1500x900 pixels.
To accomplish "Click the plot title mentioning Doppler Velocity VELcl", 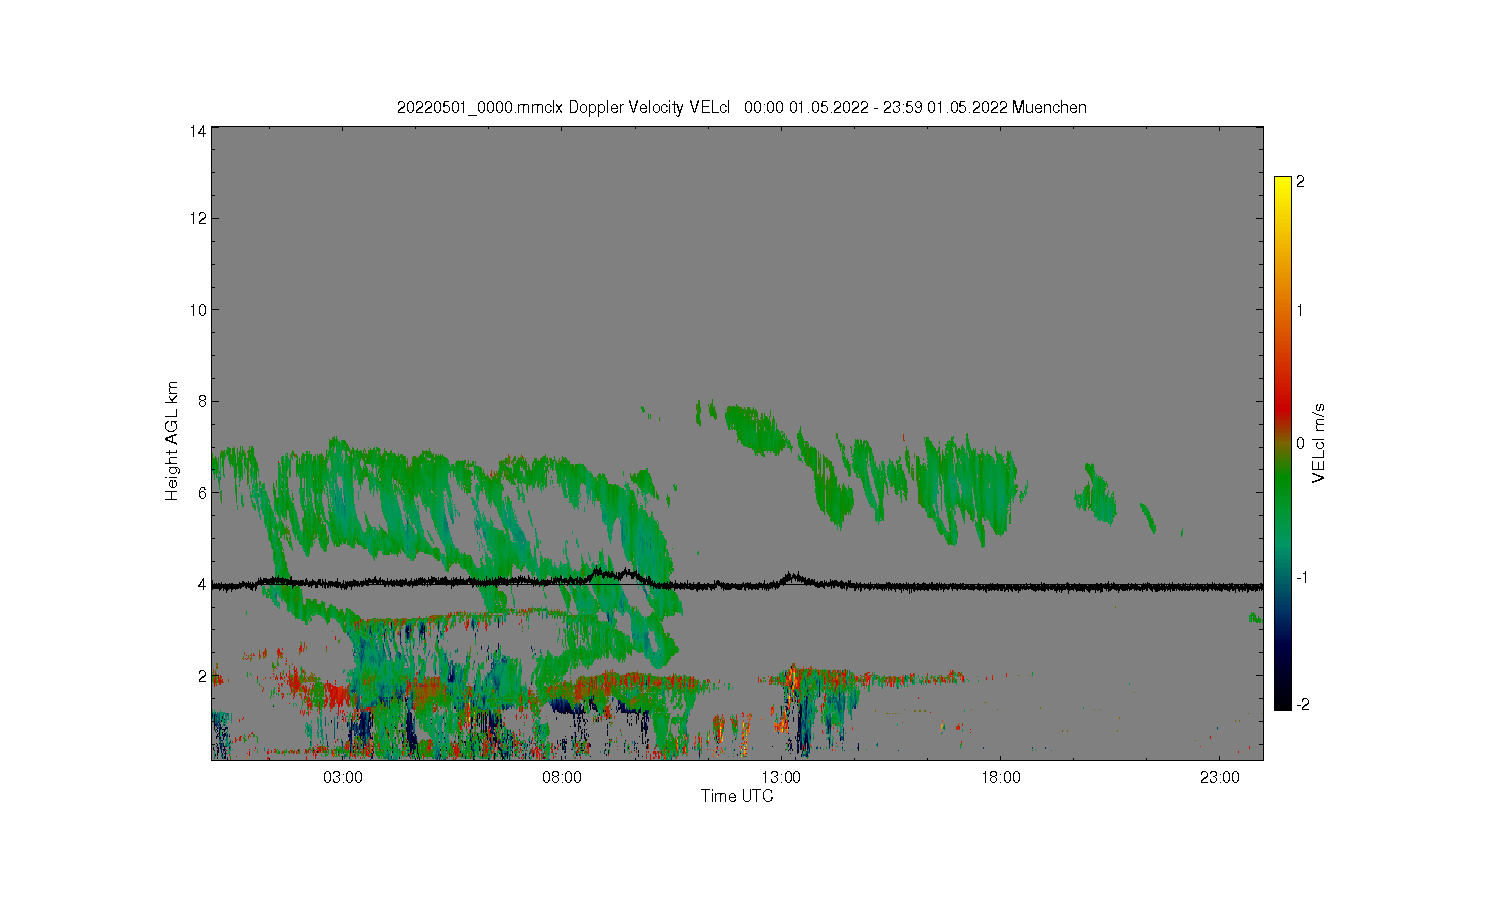I will (x=741, y=107).
